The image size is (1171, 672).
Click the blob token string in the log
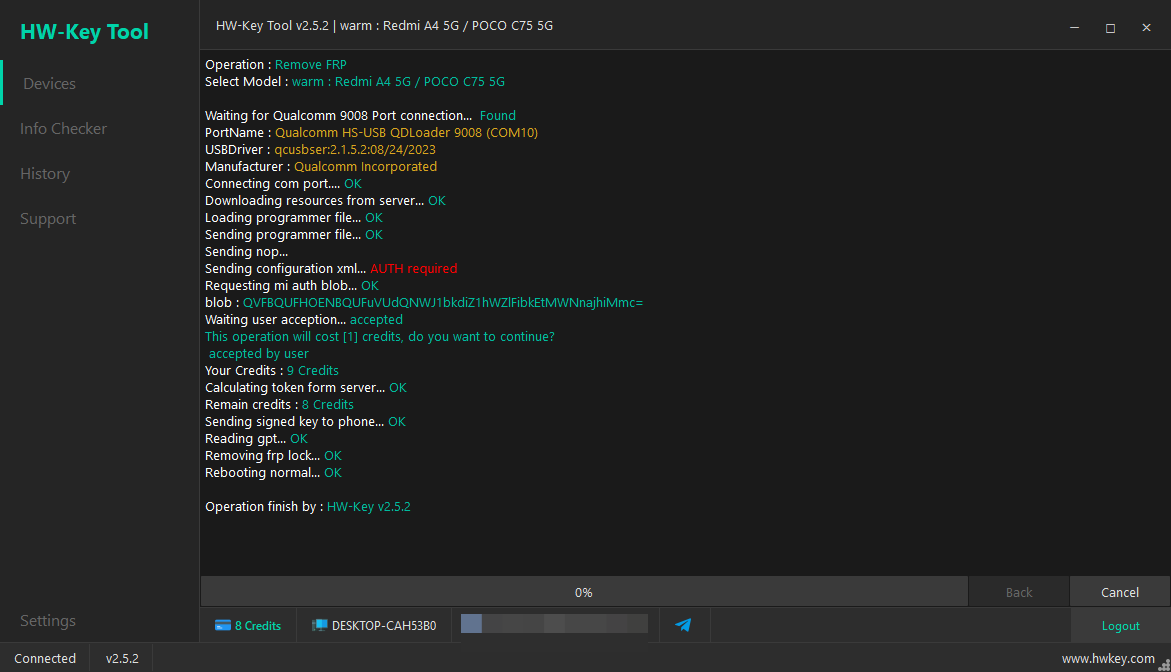coord(443,302)
